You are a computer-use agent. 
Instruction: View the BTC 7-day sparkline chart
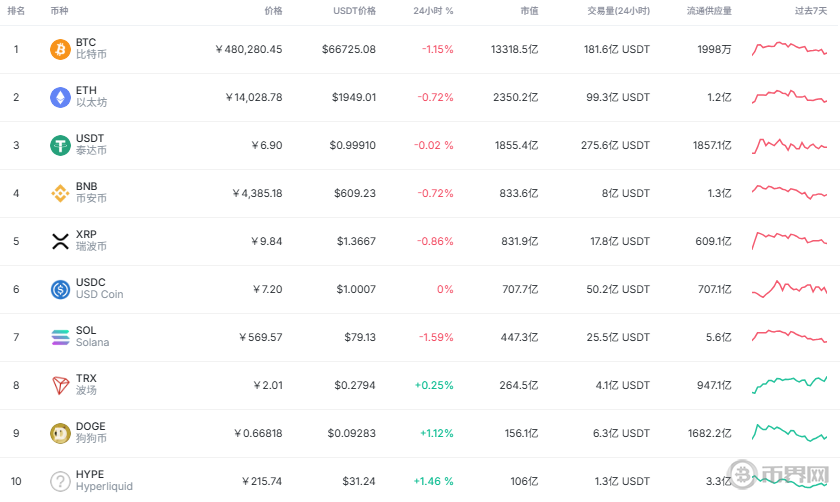(789, 49)
